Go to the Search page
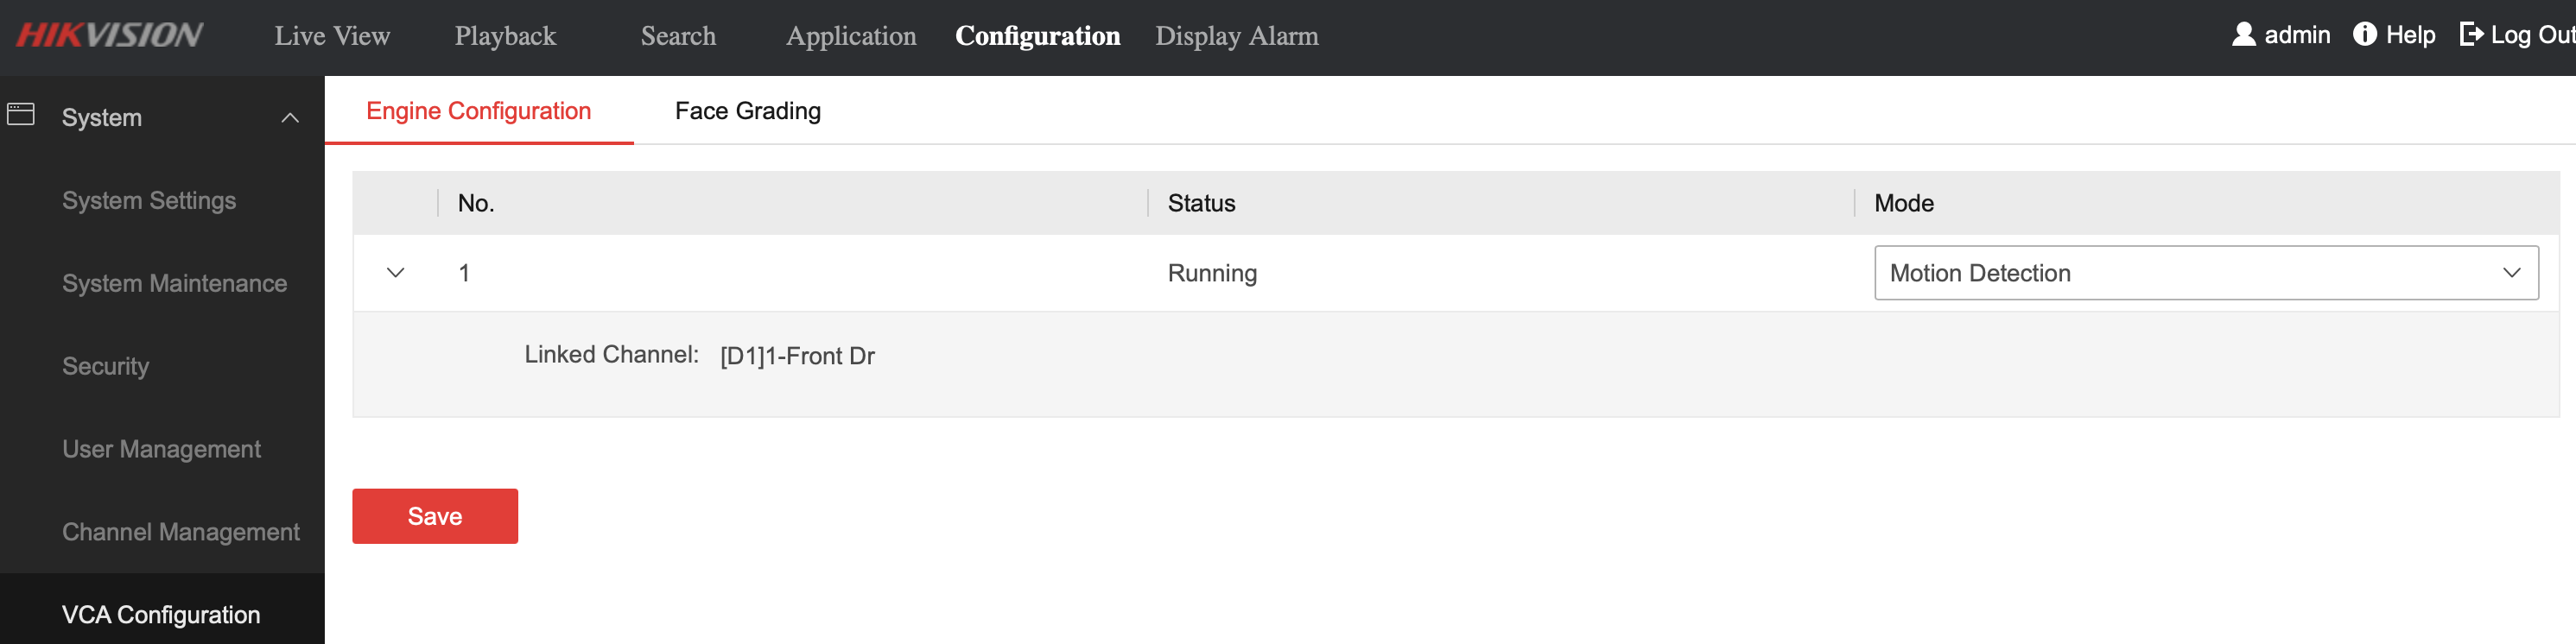Viewport: 2576px width, 644px height. (678, 36)
